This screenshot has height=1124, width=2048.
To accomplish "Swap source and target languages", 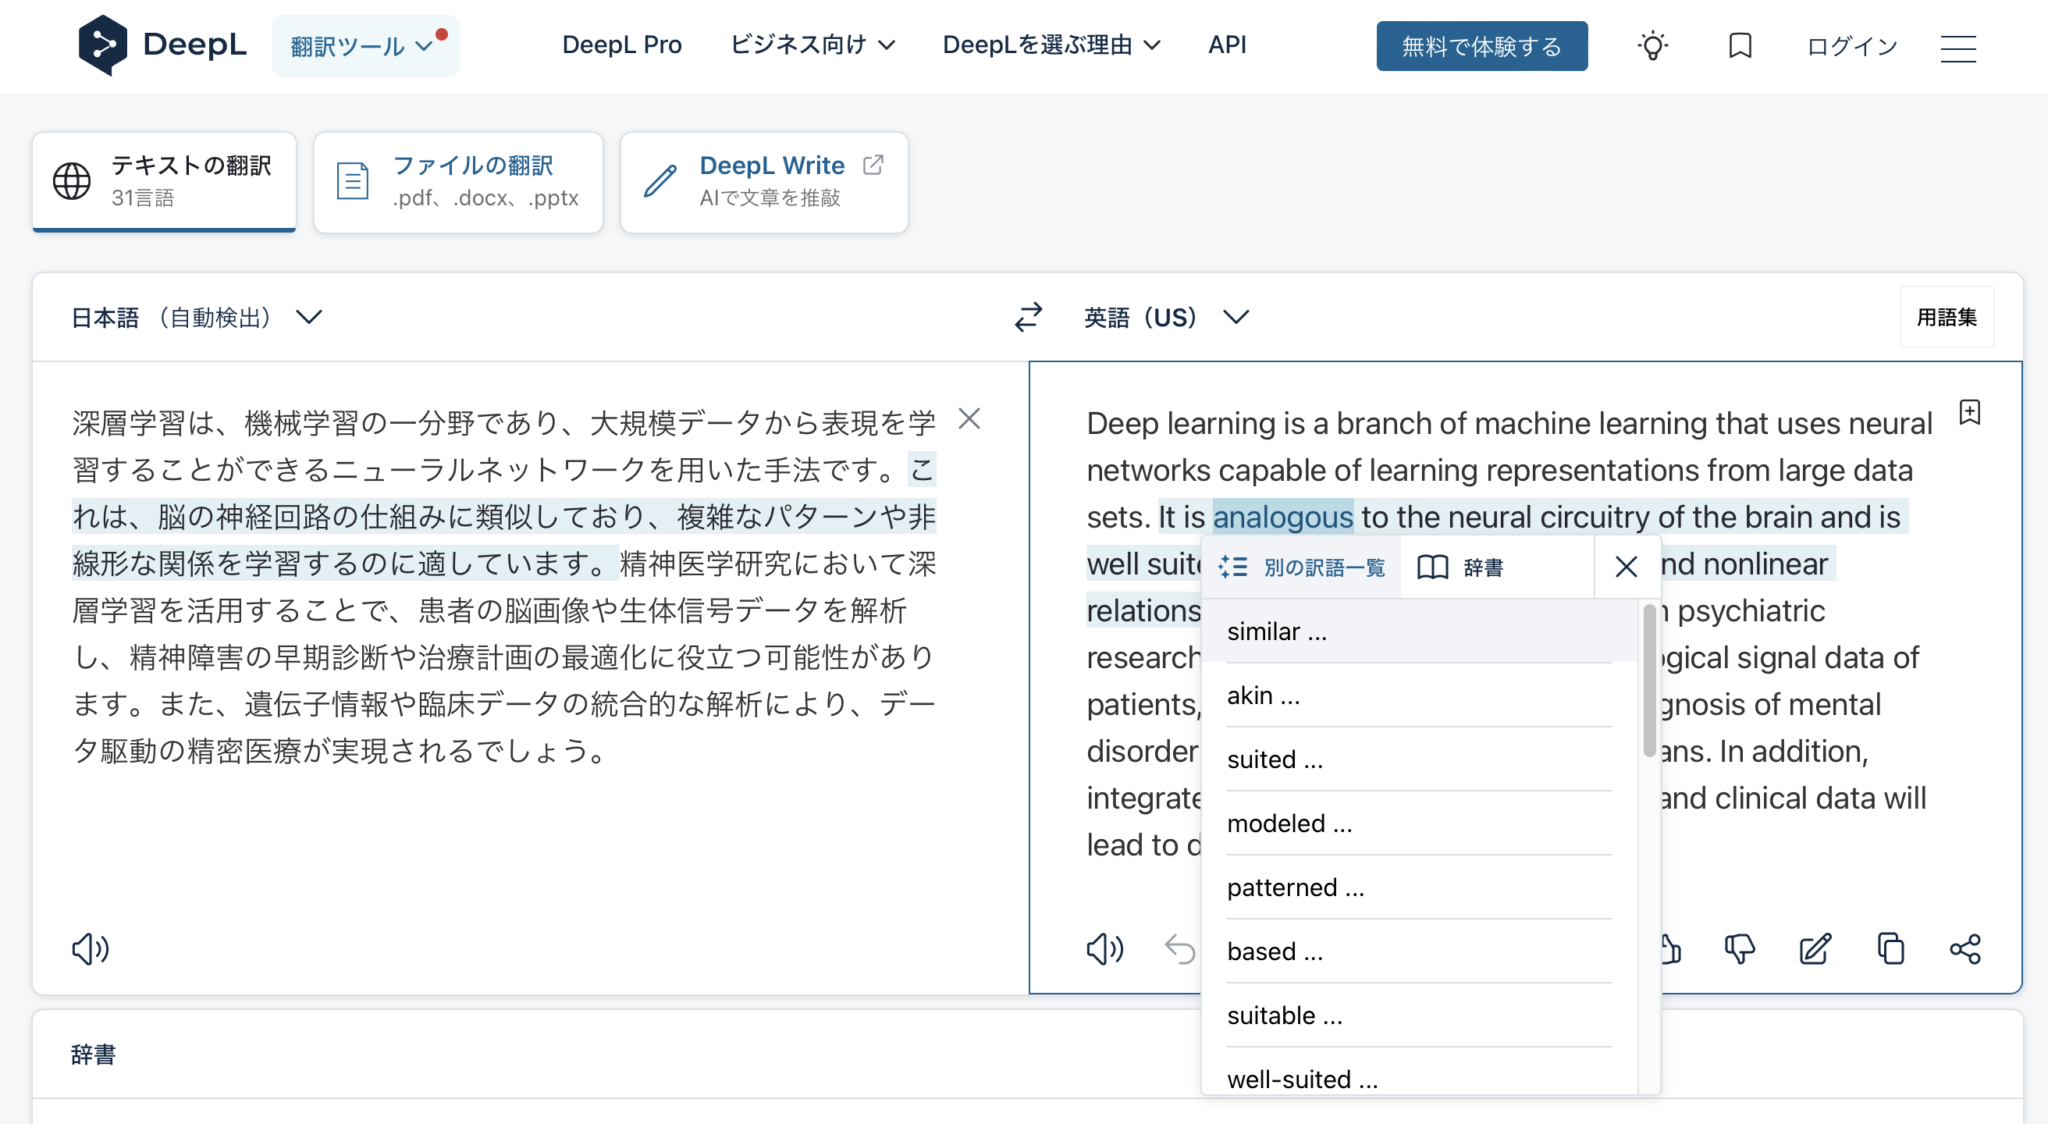I will (1027, 316).
